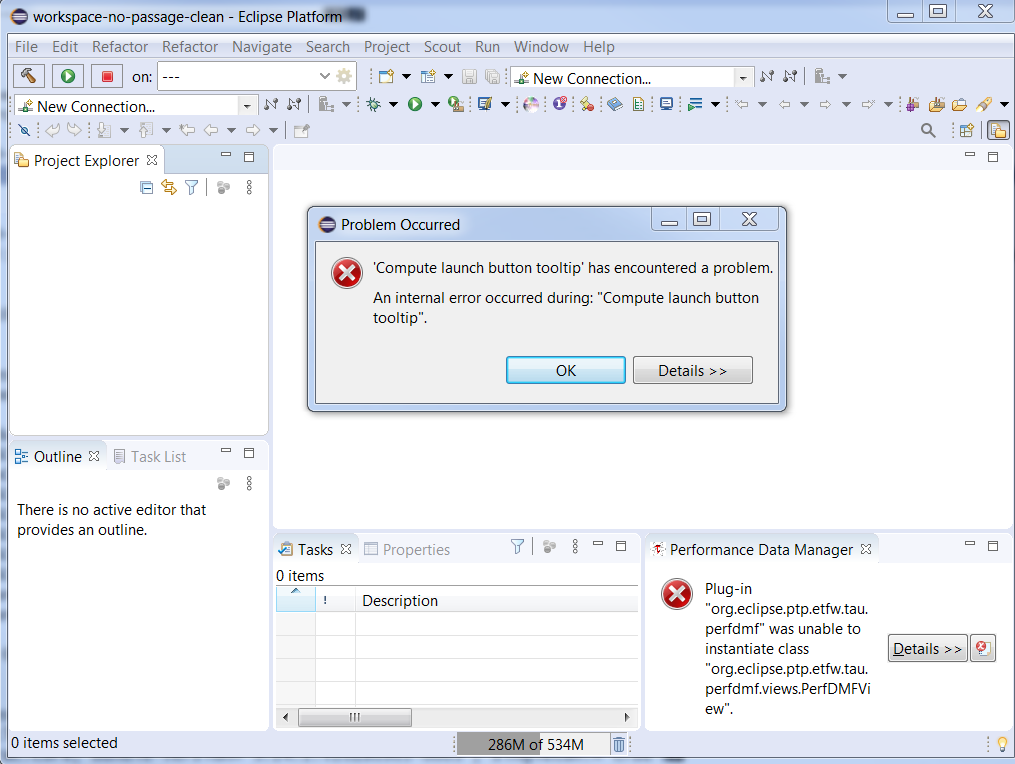Screen dimensions: 1015x764
Task: Open the launch target '---' combo box
Action: pos(246,76)
